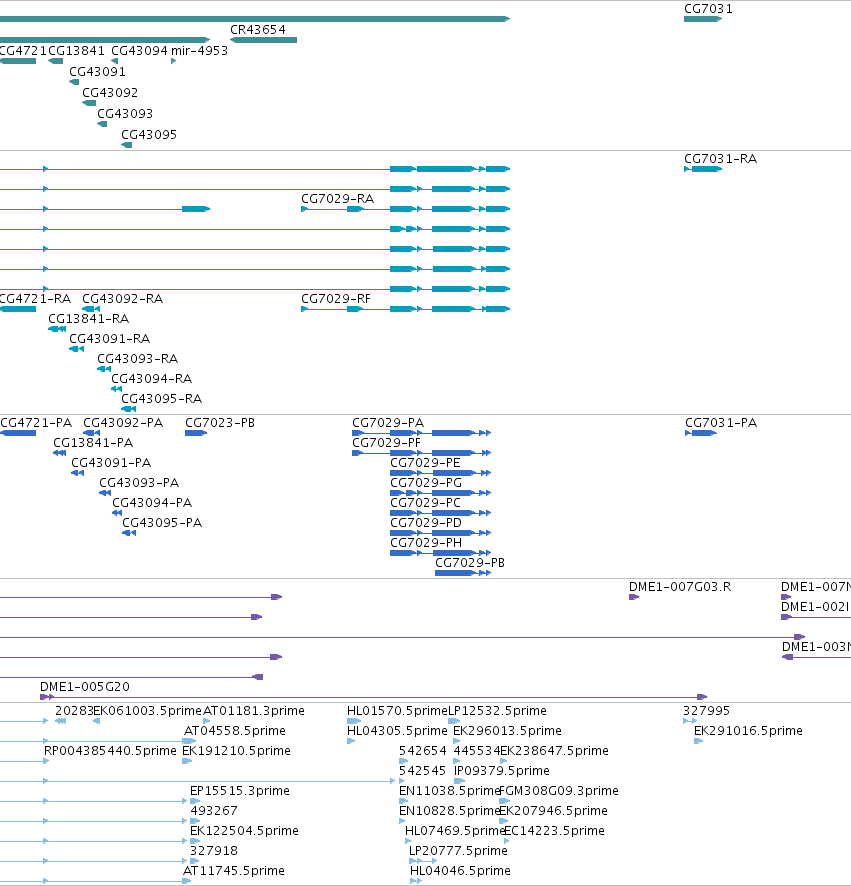The height and width of the screenshot is (886, 851).
Task: Select the CG7029-PH protein label
Action: click(426, 543)
